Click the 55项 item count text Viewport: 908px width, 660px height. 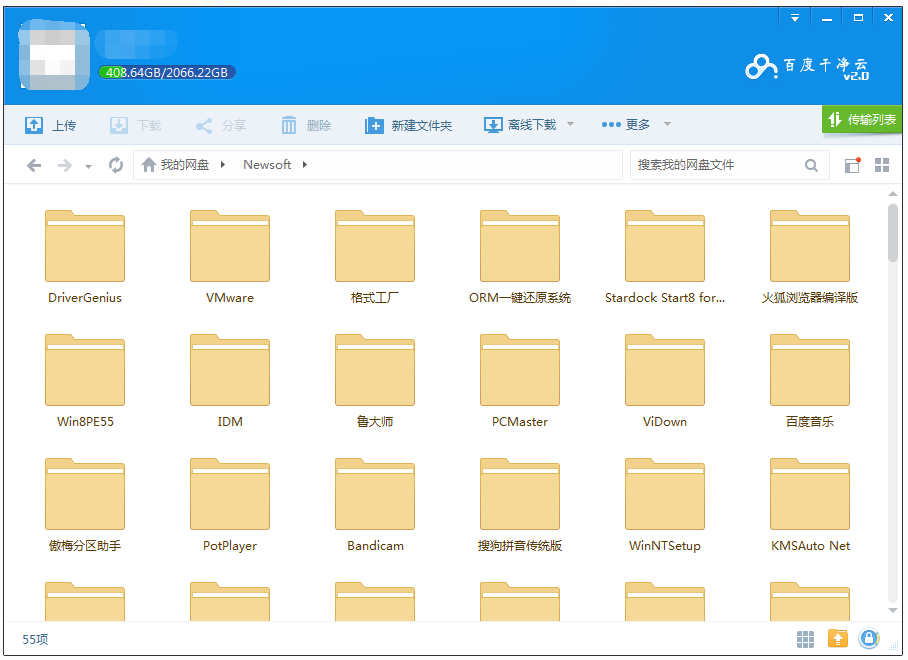click(x=35, y=639)
